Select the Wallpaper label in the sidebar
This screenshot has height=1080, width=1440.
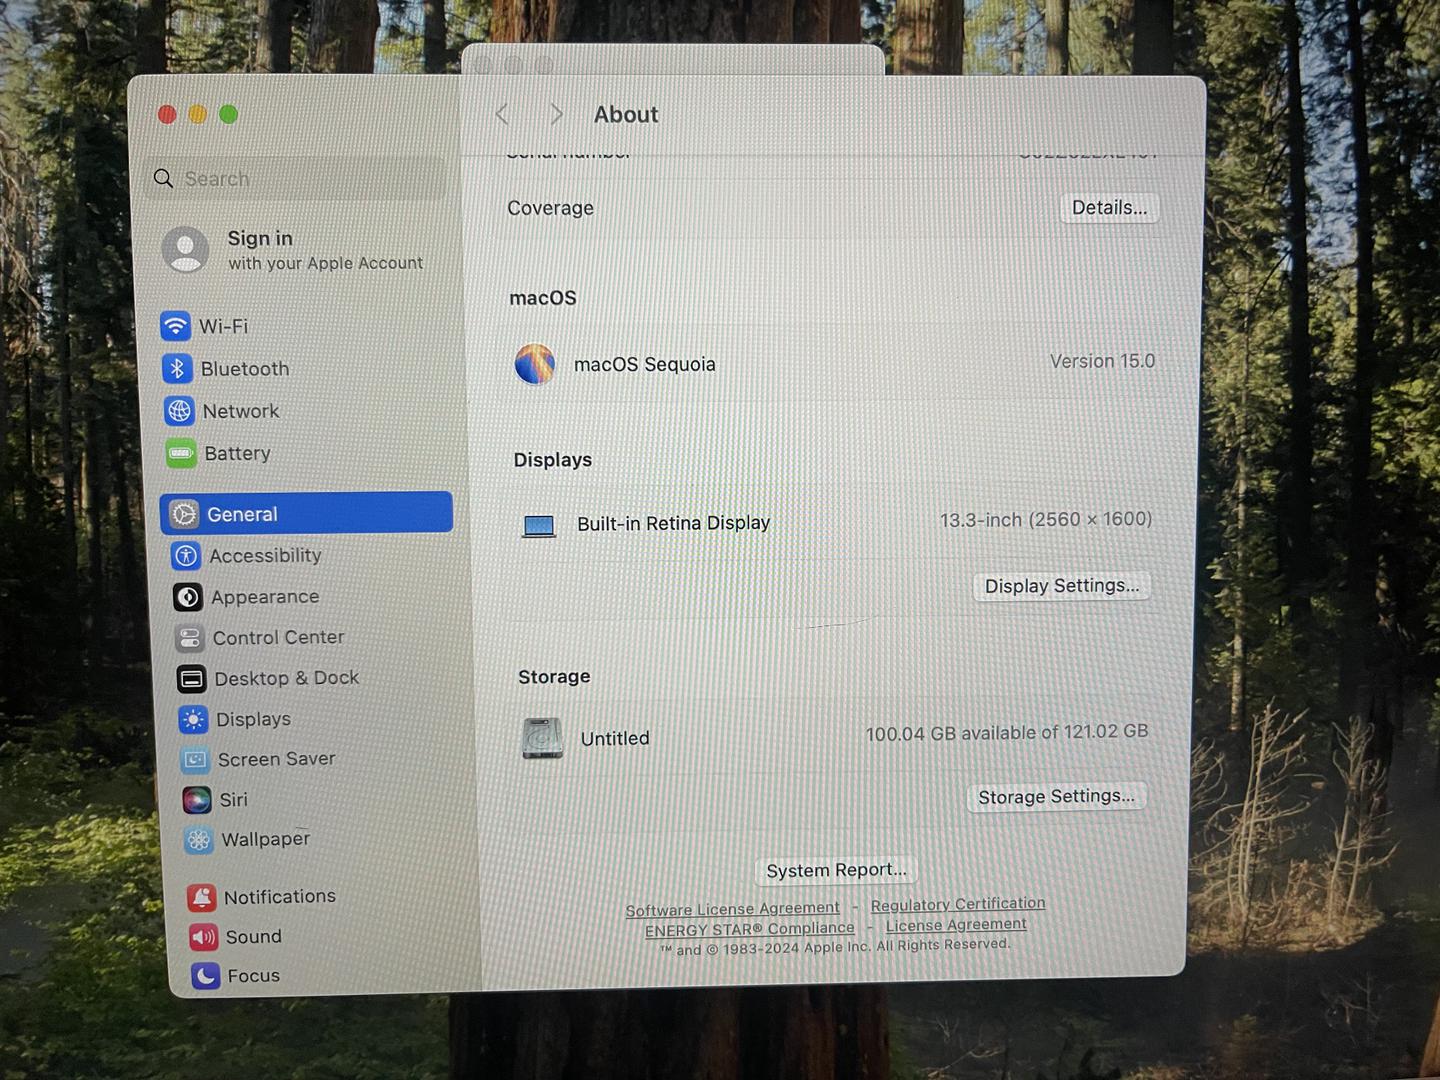266,840
